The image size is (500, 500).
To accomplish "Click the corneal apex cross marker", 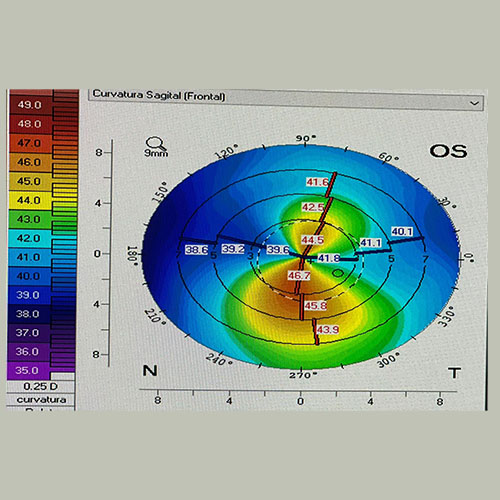I will [311, 261].
